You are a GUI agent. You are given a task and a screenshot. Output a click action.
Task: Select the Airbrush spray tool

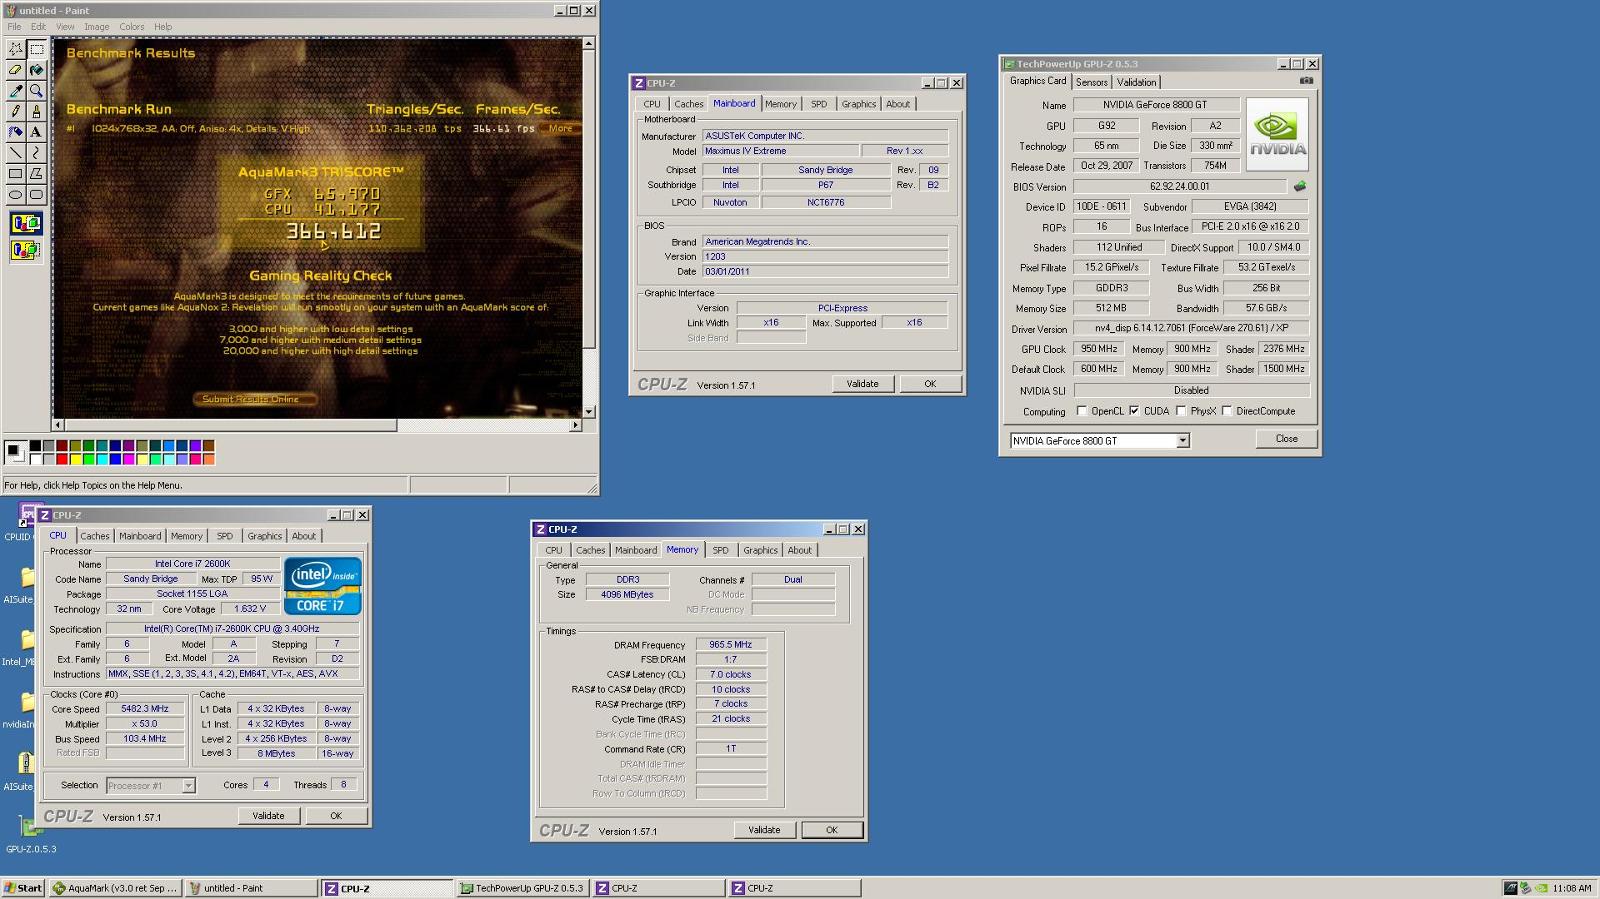tap(15, 132)
